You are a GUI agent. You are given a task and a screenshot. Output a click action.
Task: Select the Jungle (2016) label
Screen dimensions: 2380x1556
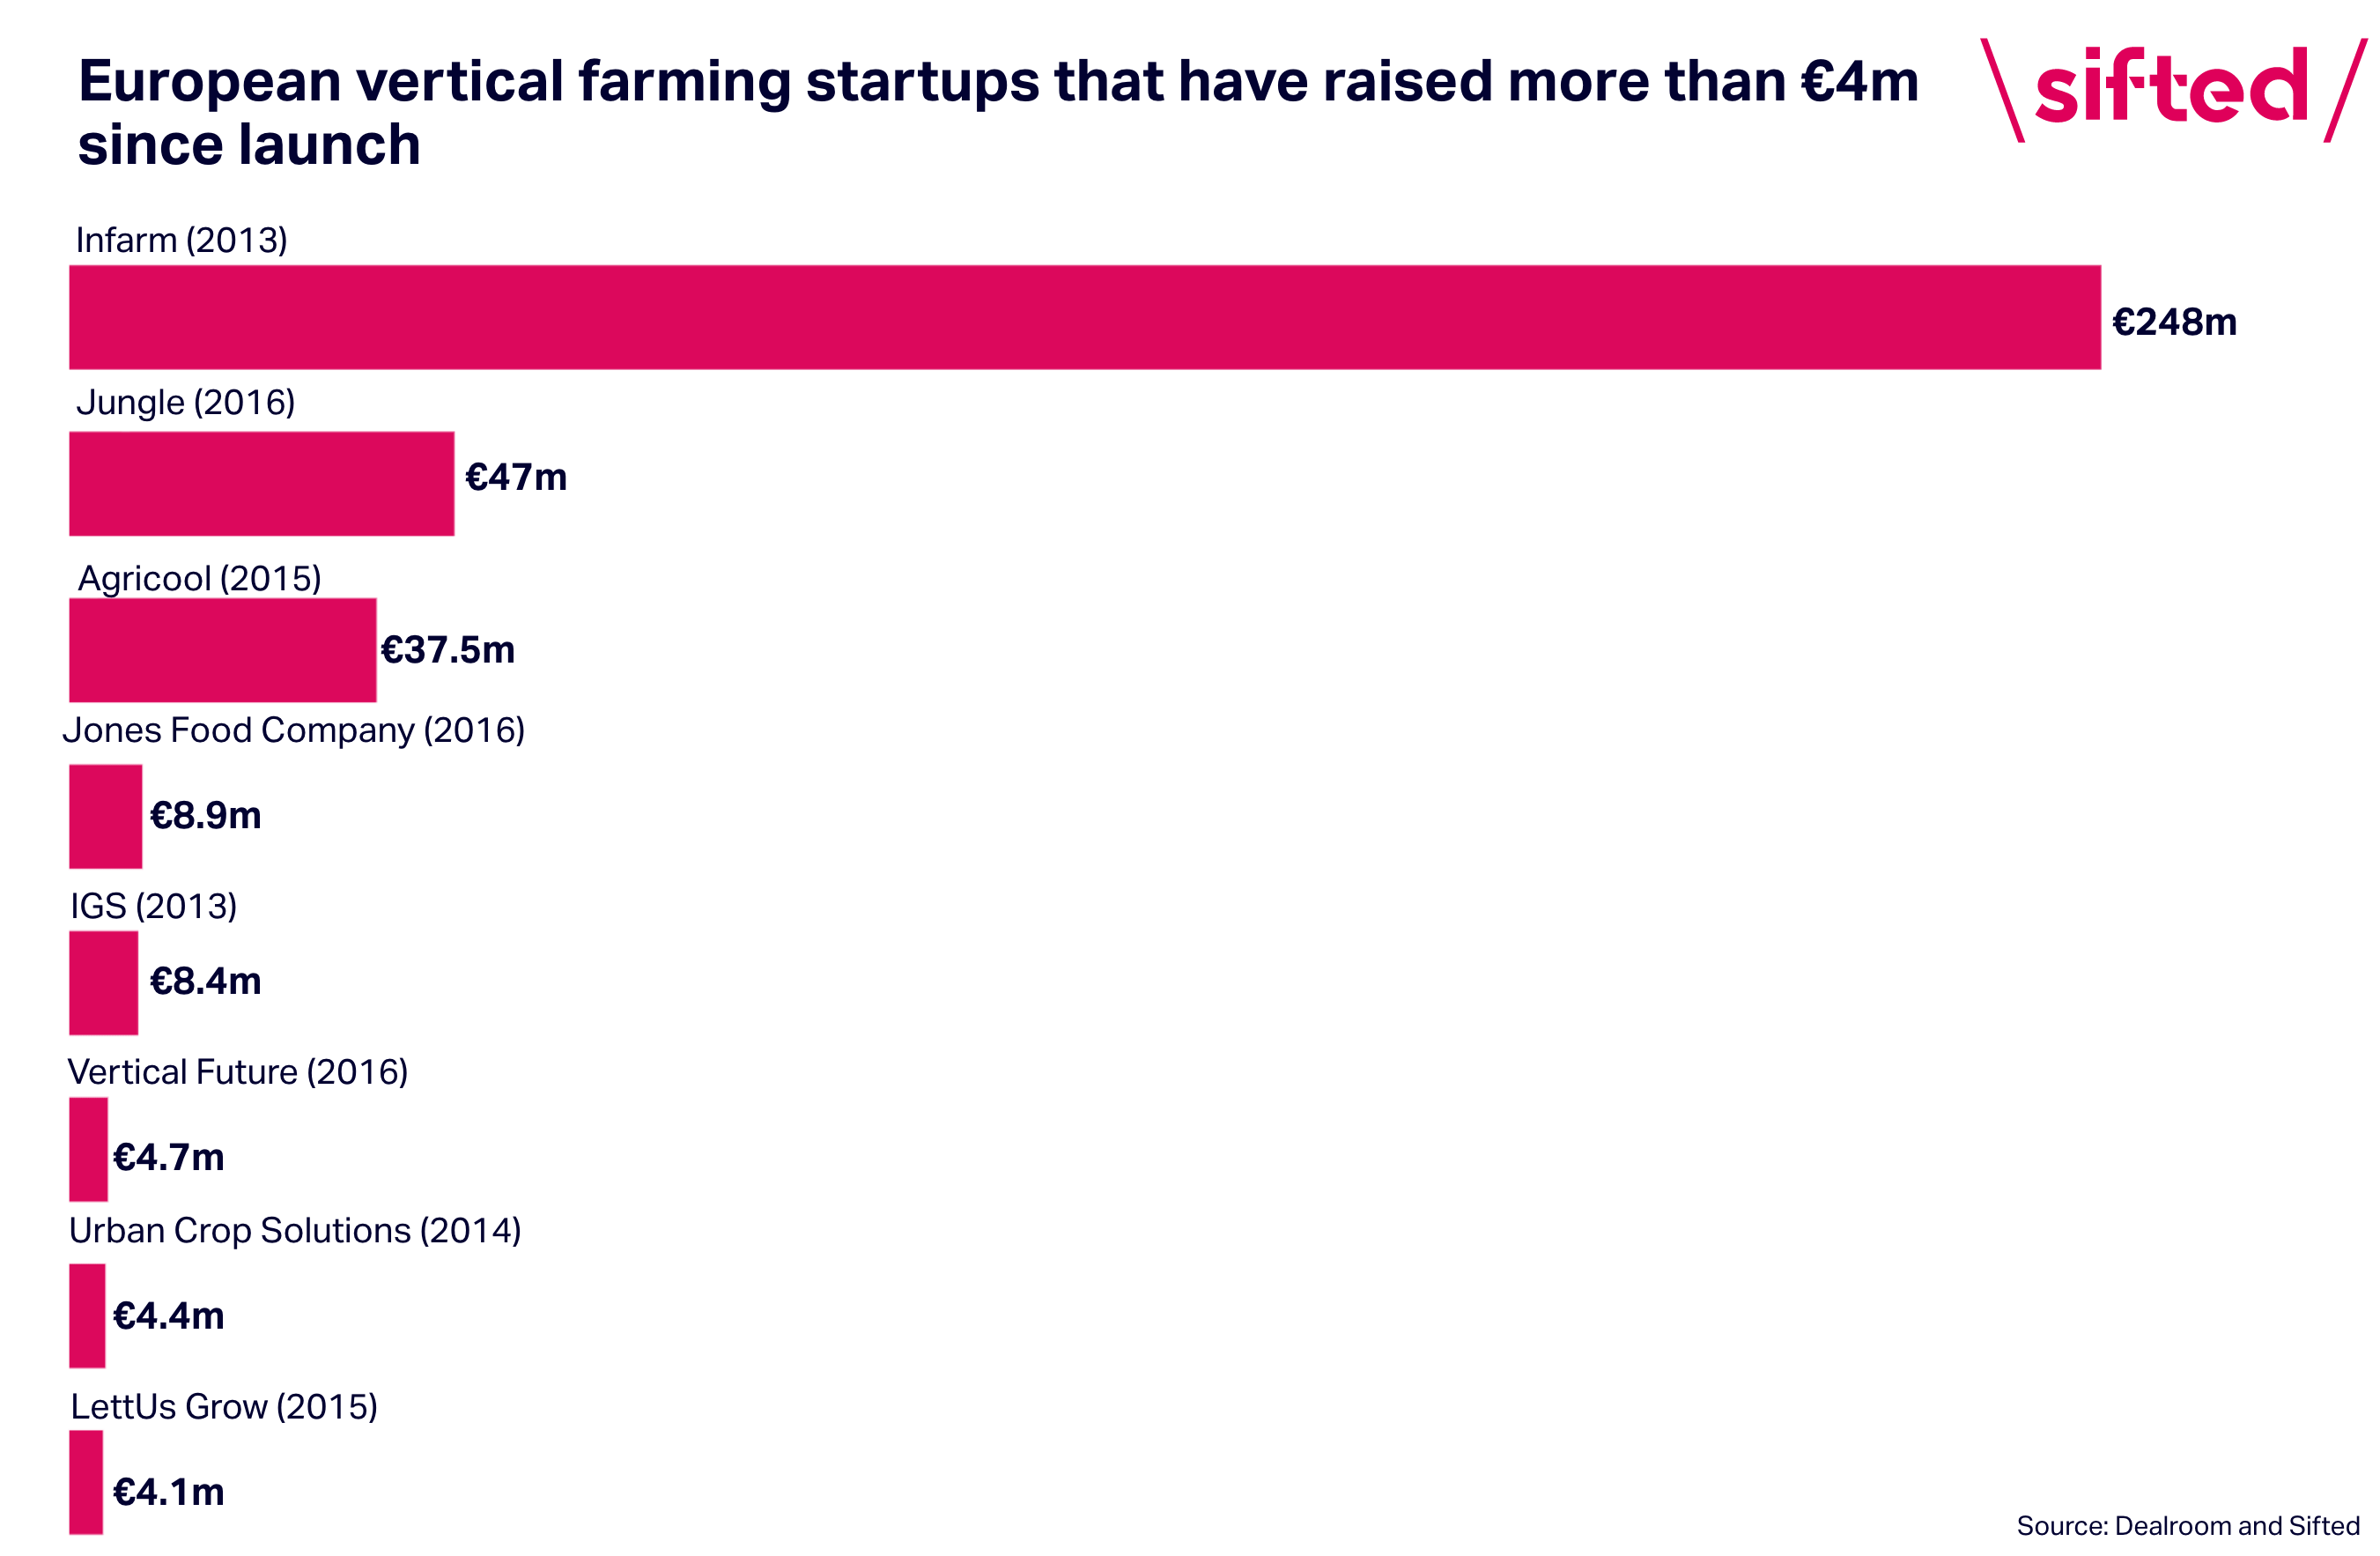click(x=186, y=402)
